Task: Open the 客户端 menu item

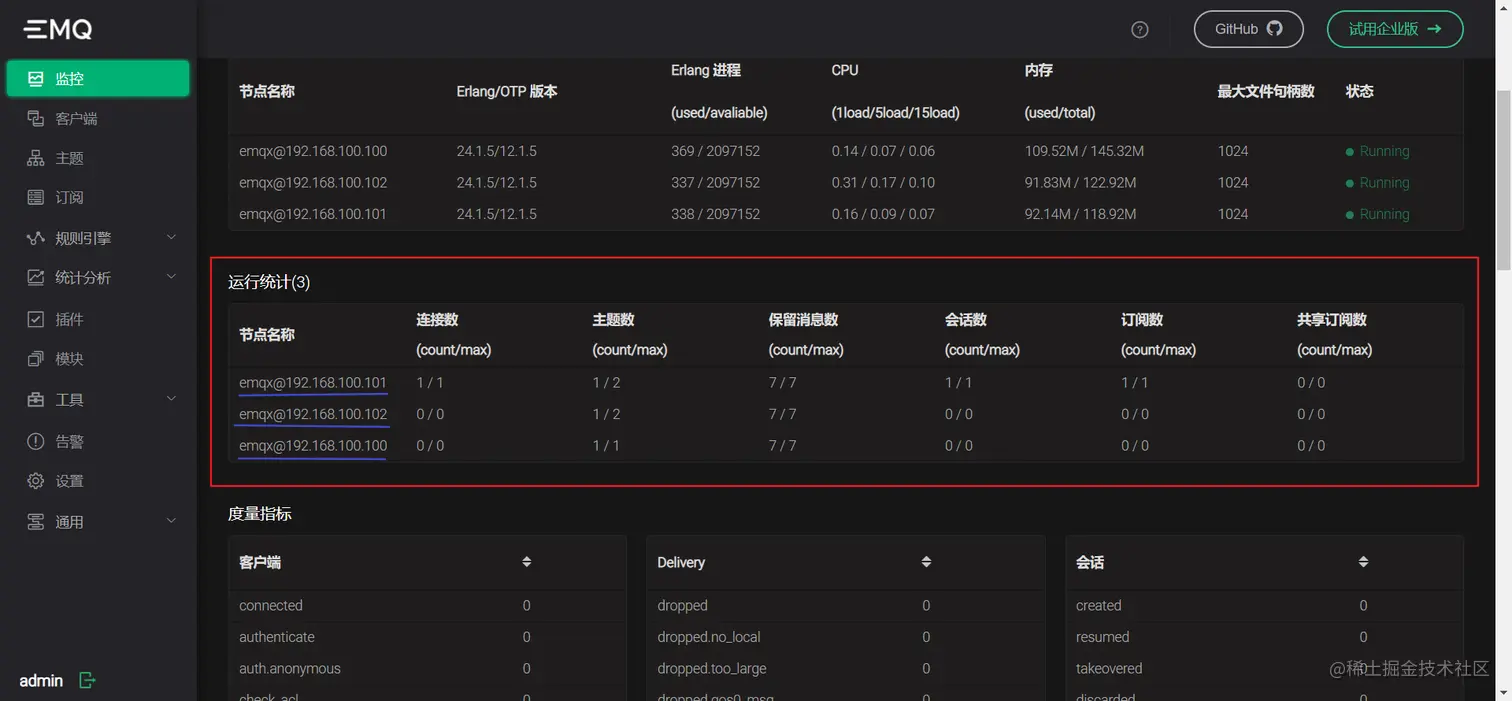Action: [x=98, y=118]
